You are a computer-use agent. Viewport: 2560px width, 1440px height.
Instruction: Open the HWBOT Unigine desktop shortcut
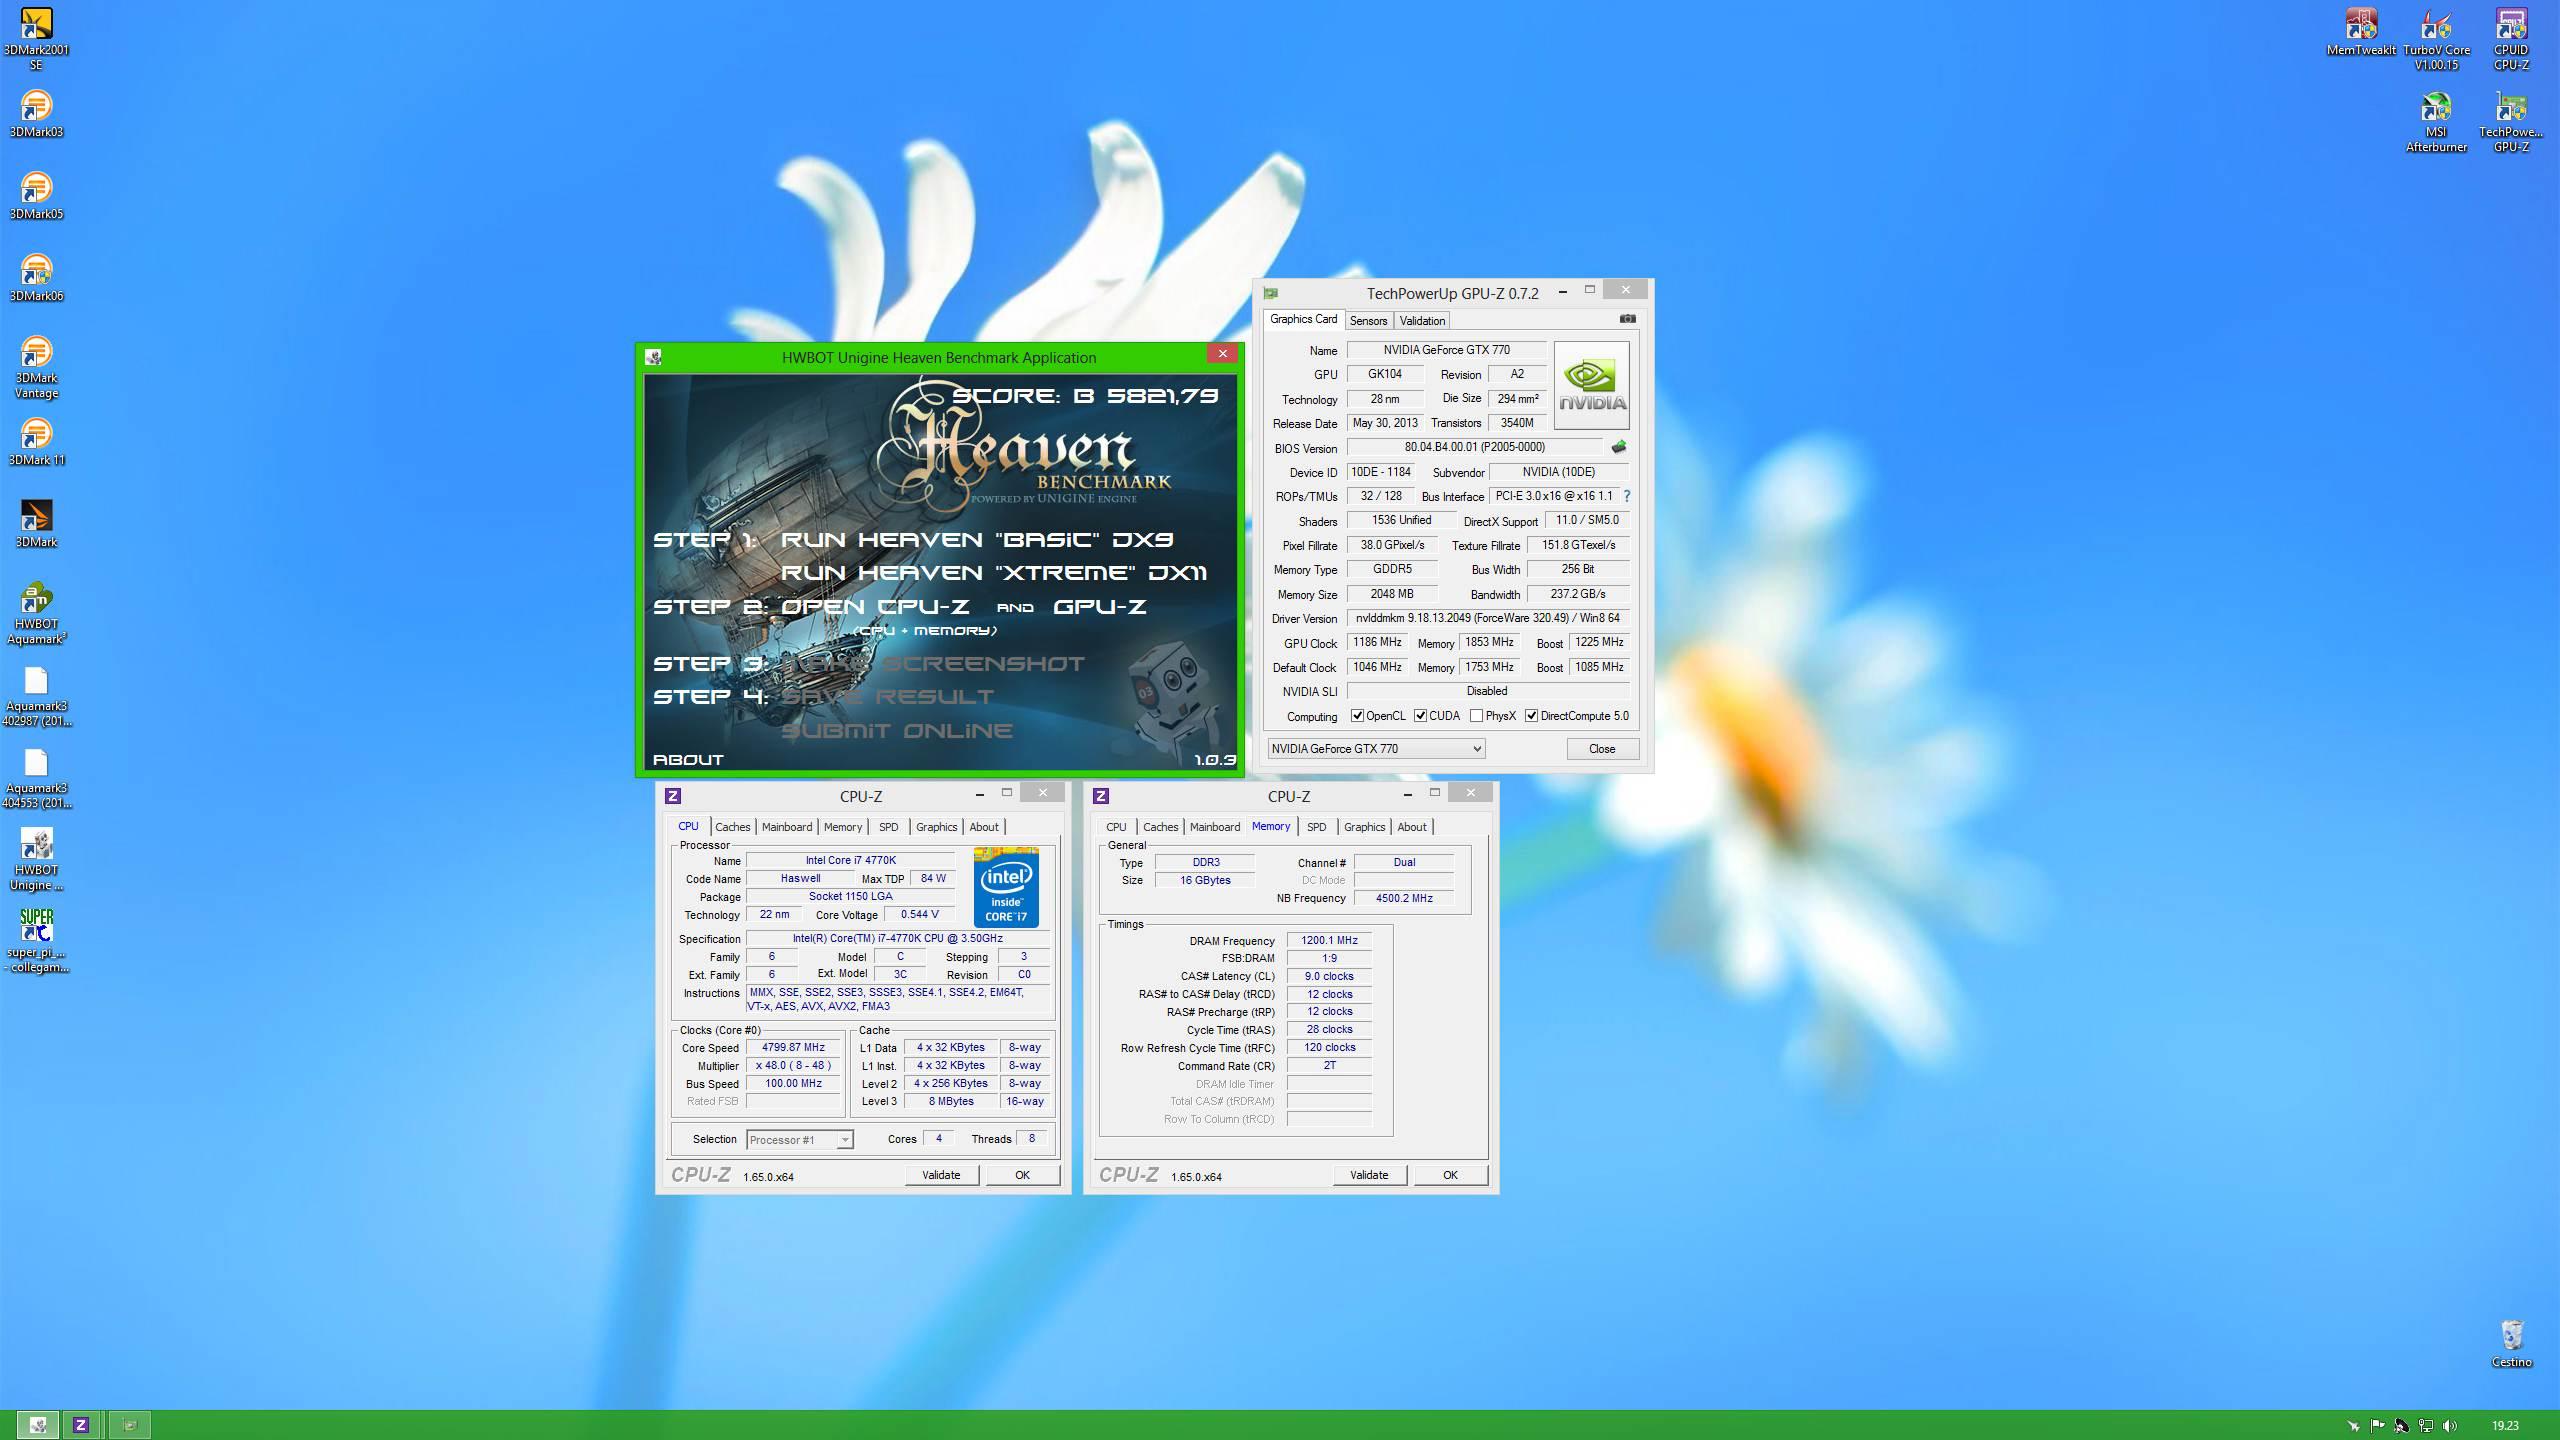36,859
